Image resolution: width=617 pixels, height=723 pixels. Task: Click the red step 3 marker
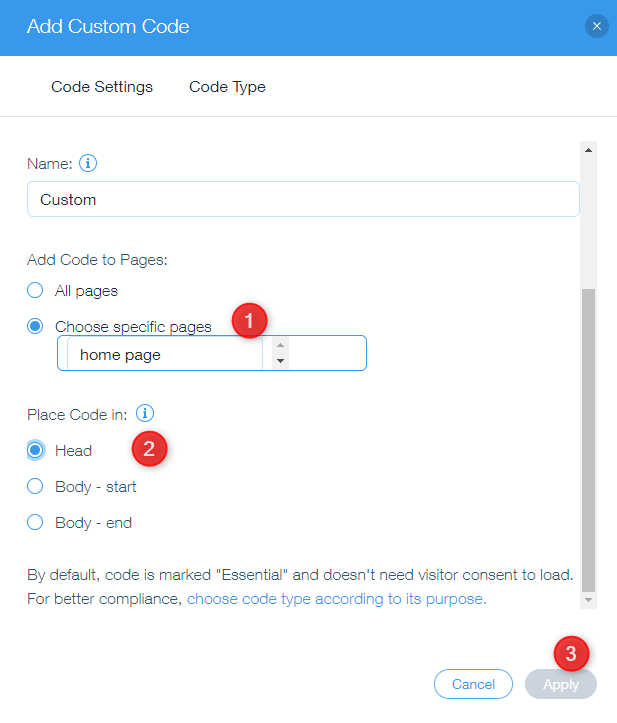click(571, 655)
